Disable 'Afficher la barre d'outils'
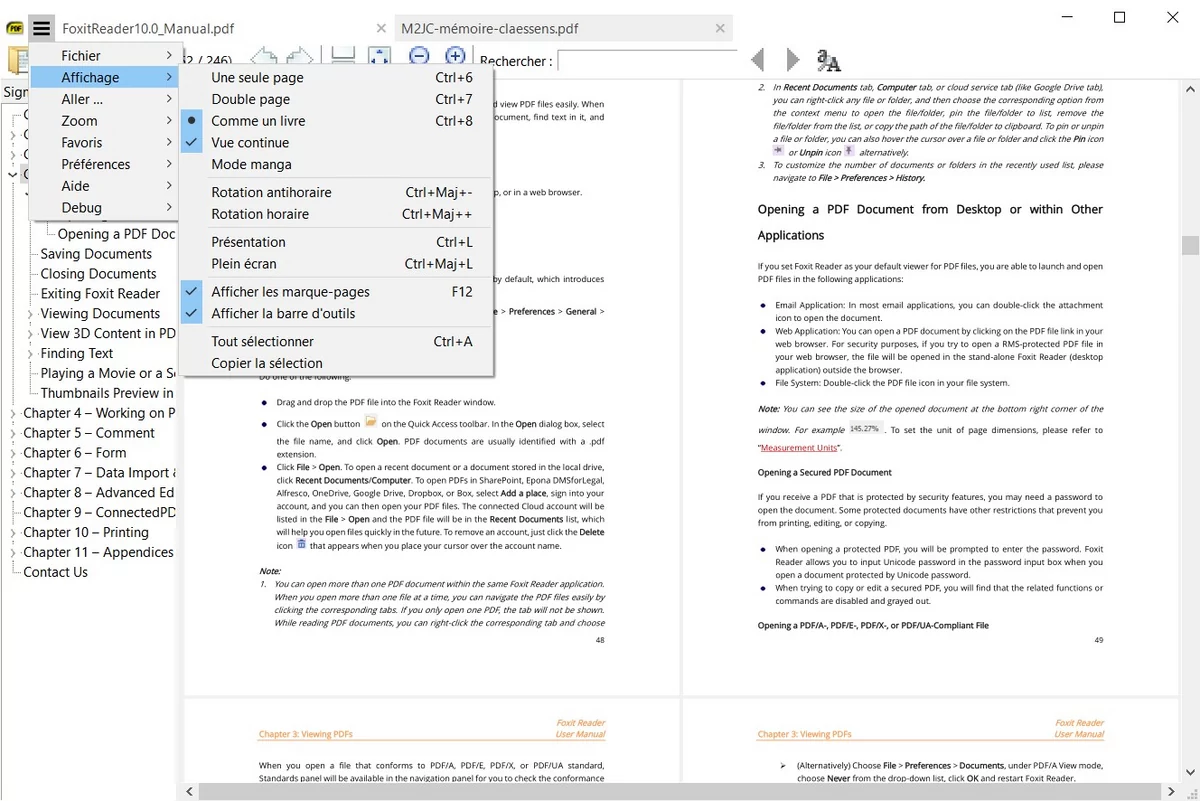Viewport: 1200px width, 801px height. click(x=283, y=314)
